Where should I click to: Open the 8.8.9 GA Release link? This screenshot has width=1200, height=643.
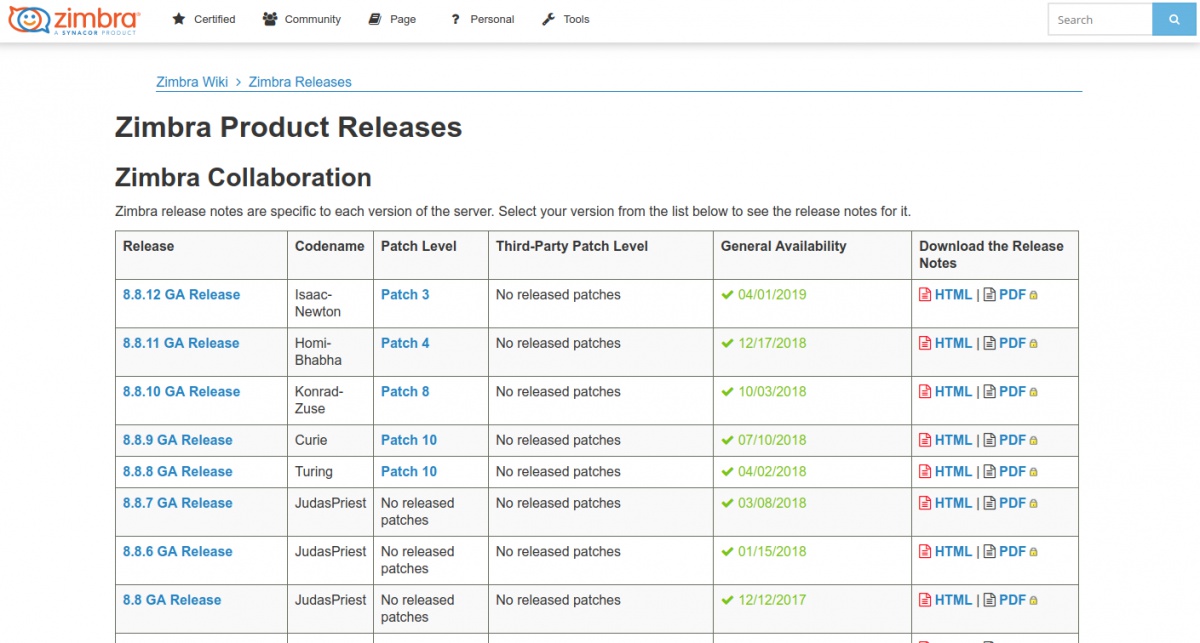coord(177,440)
